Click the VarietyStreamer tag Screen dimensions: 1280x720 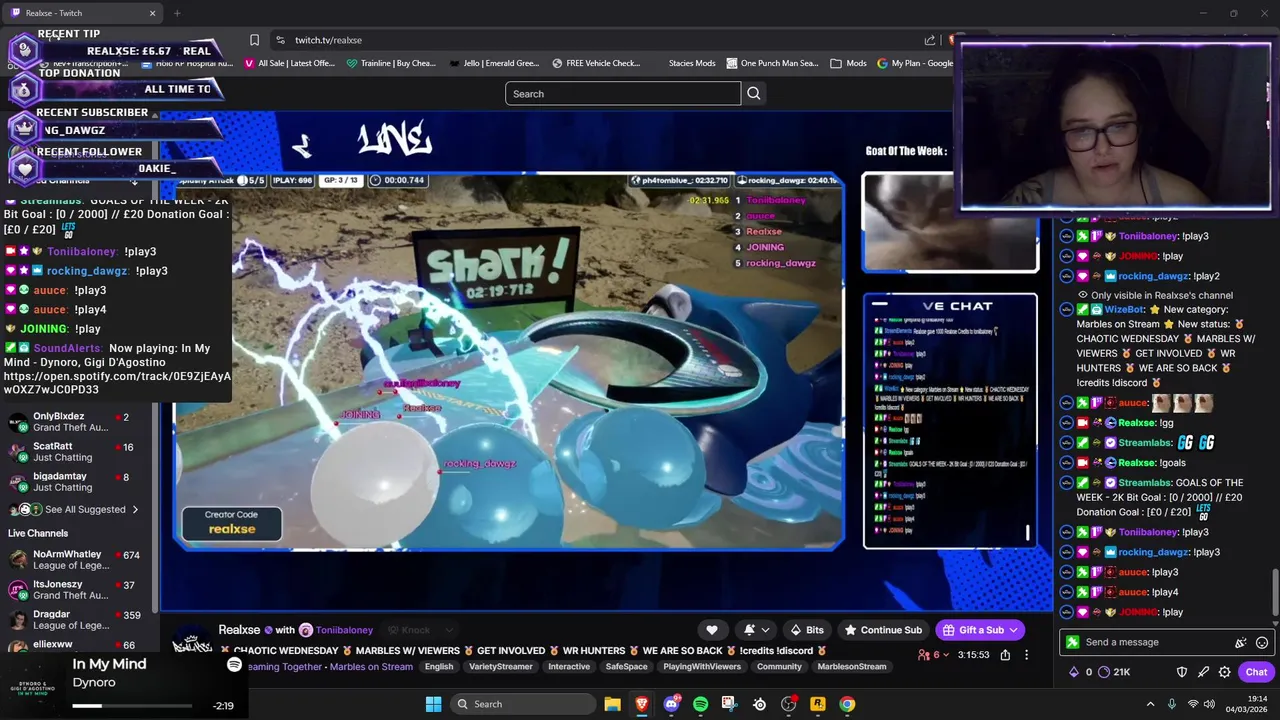pos(501,667)
